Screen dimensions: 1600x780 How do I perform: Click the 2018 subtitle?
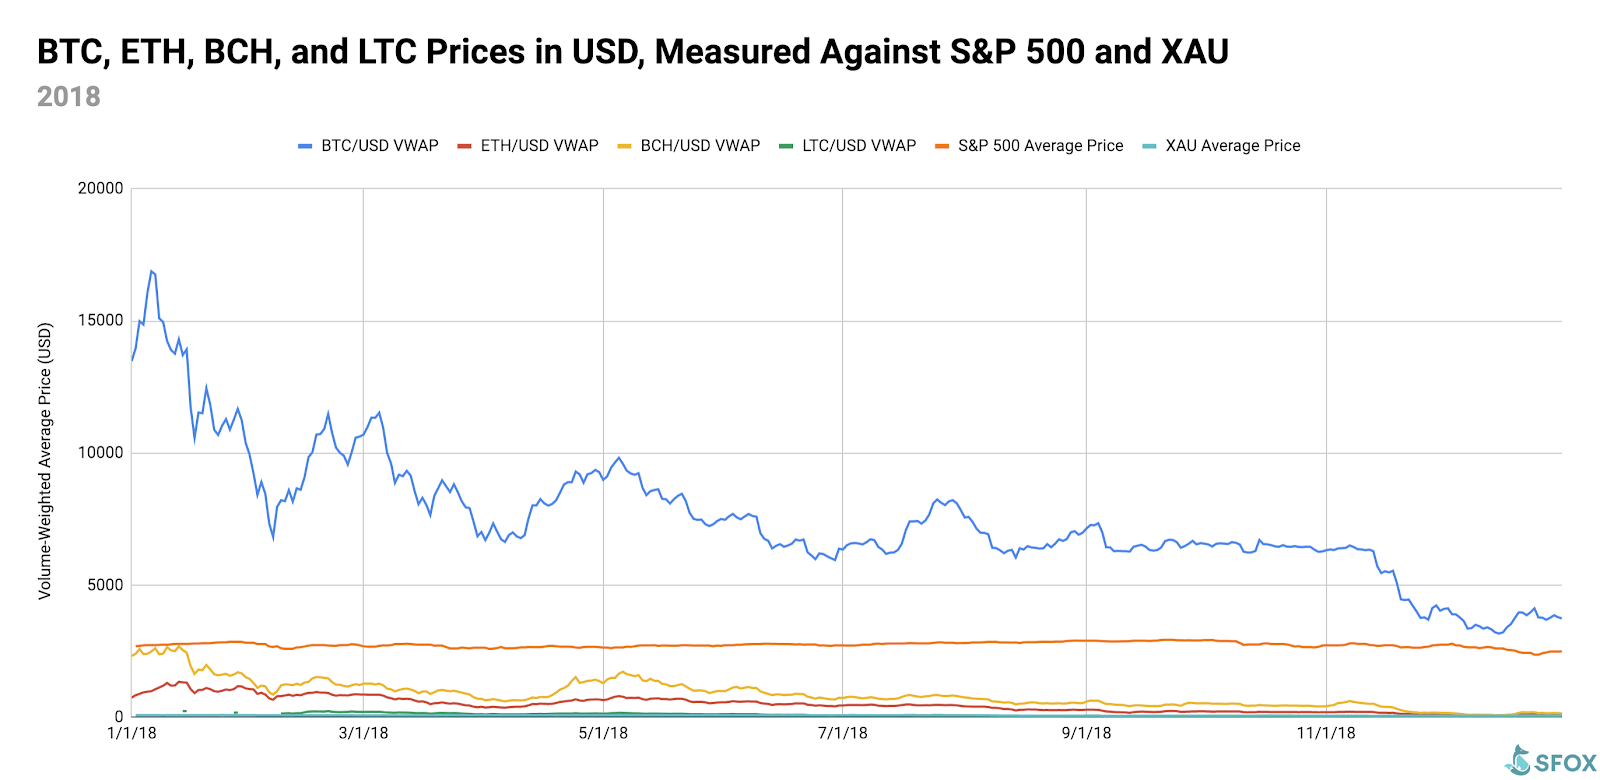tap(69, 97)
